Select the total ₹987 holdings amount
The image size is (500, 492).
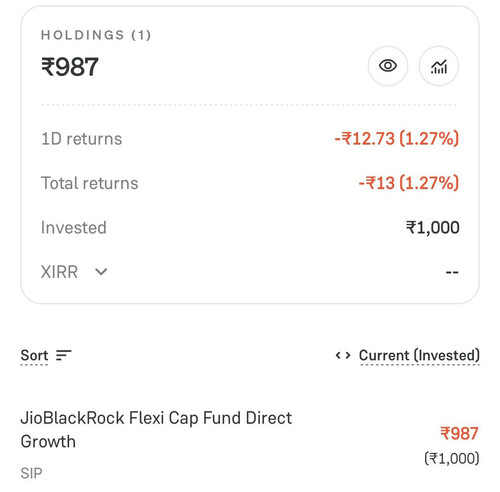pyautogui.click(x=70, y=67)
